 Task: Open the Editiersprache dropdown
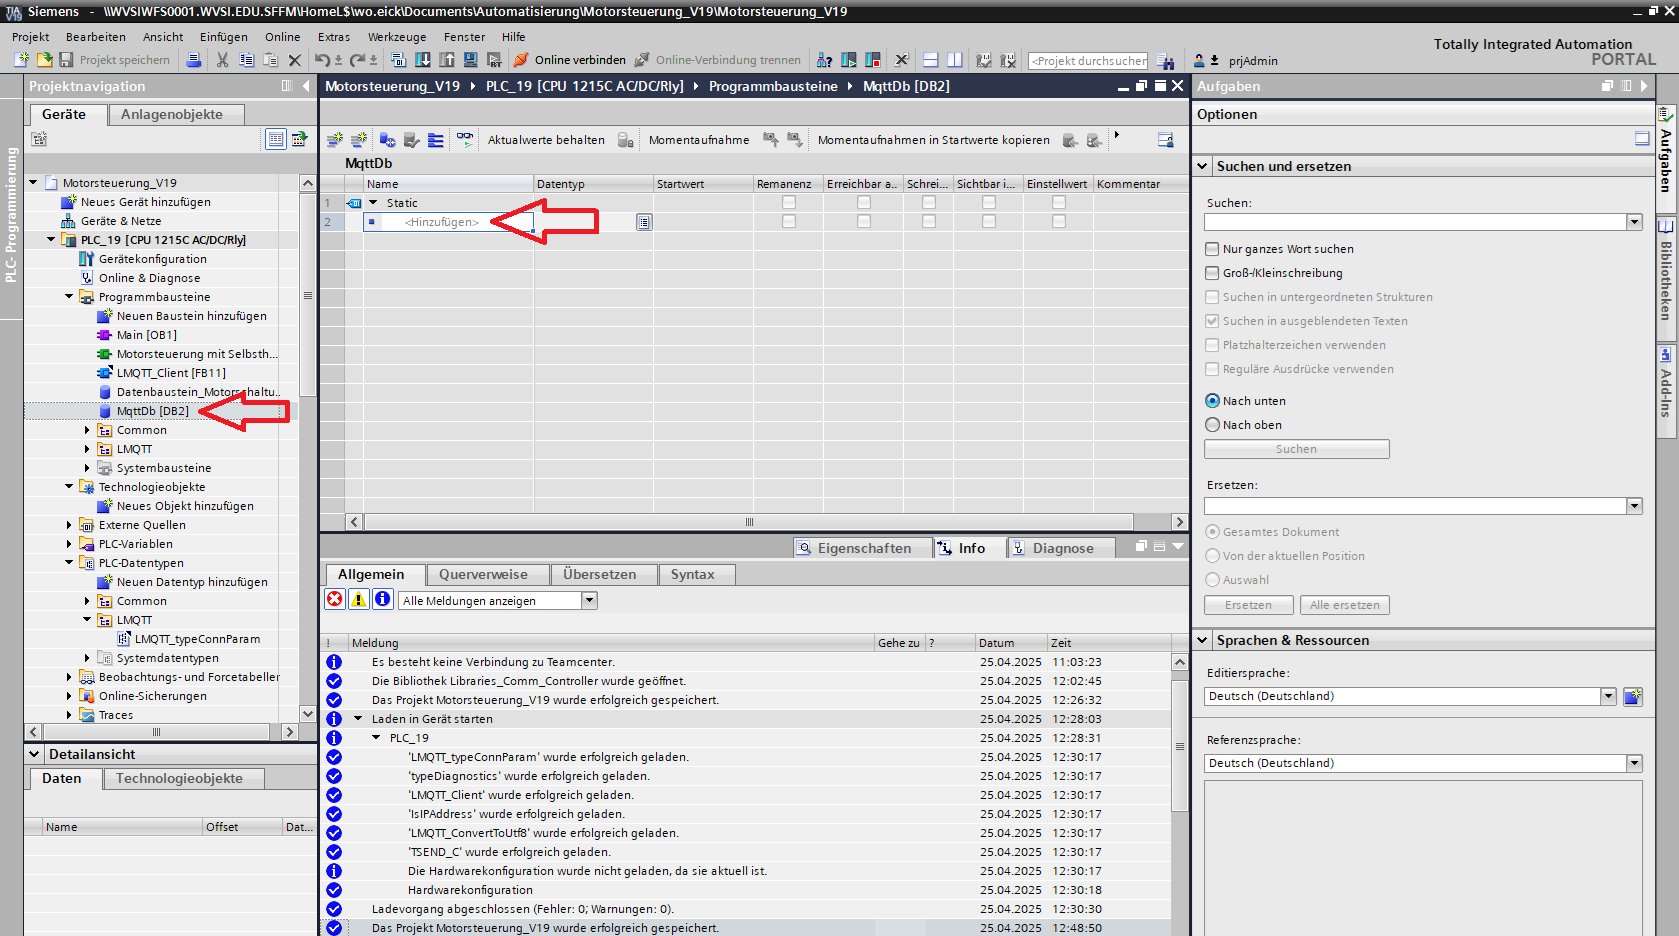coord(1609,696)
